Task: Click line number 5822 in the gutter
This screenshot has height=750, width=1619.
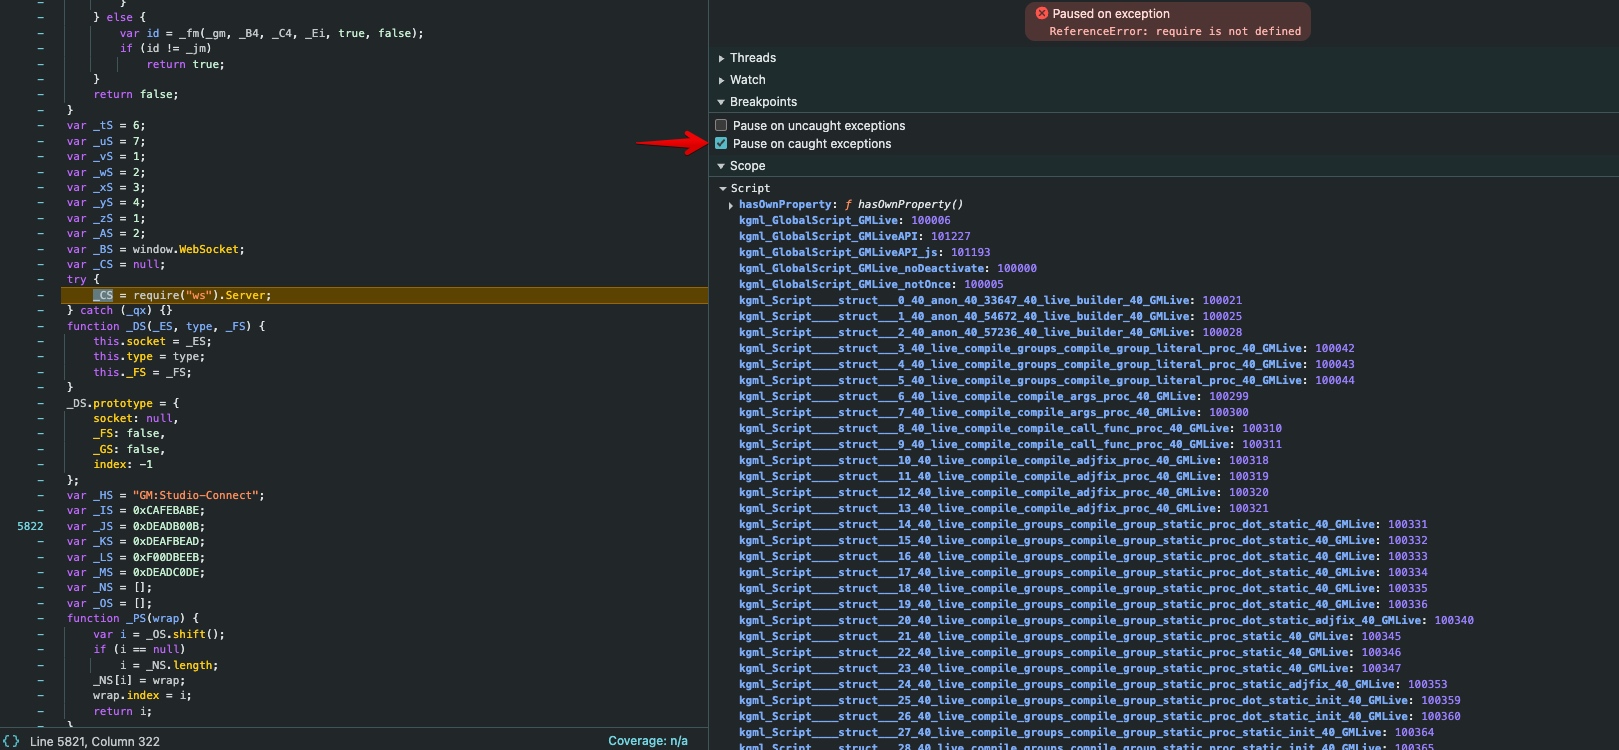Action: pyautogui.click(x=30, y=526)
